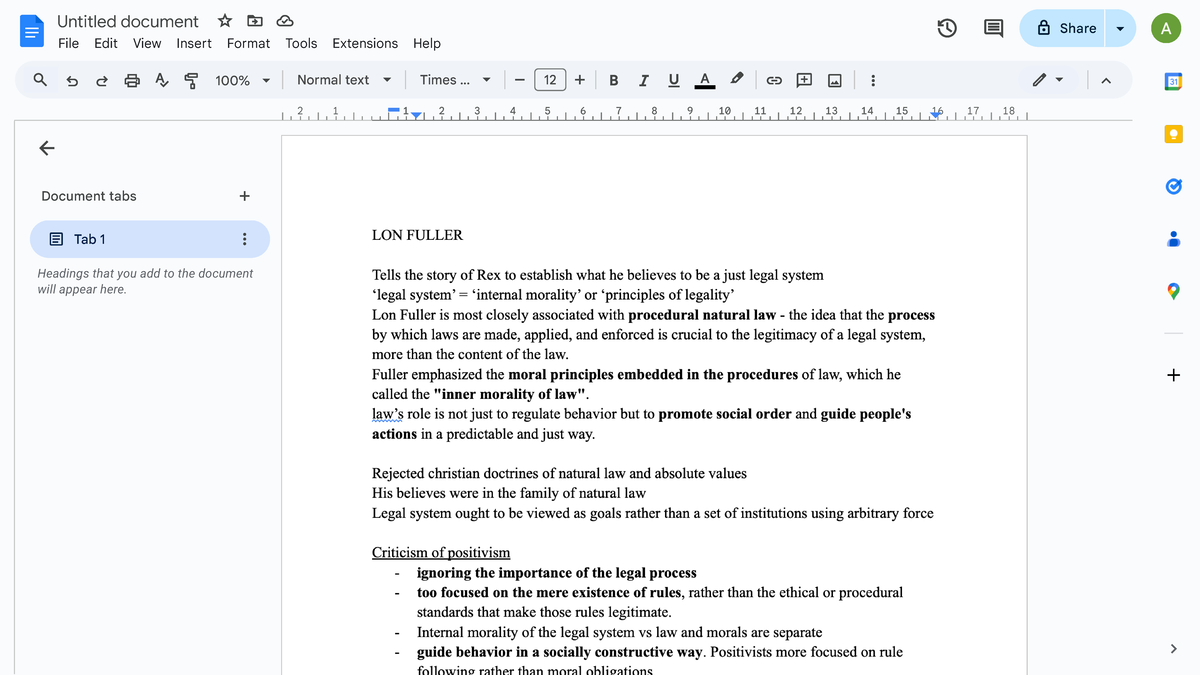Viewport: 1200px width, 675px height.
Task: Click the Move to folder icon
Action: coord(255,21)
